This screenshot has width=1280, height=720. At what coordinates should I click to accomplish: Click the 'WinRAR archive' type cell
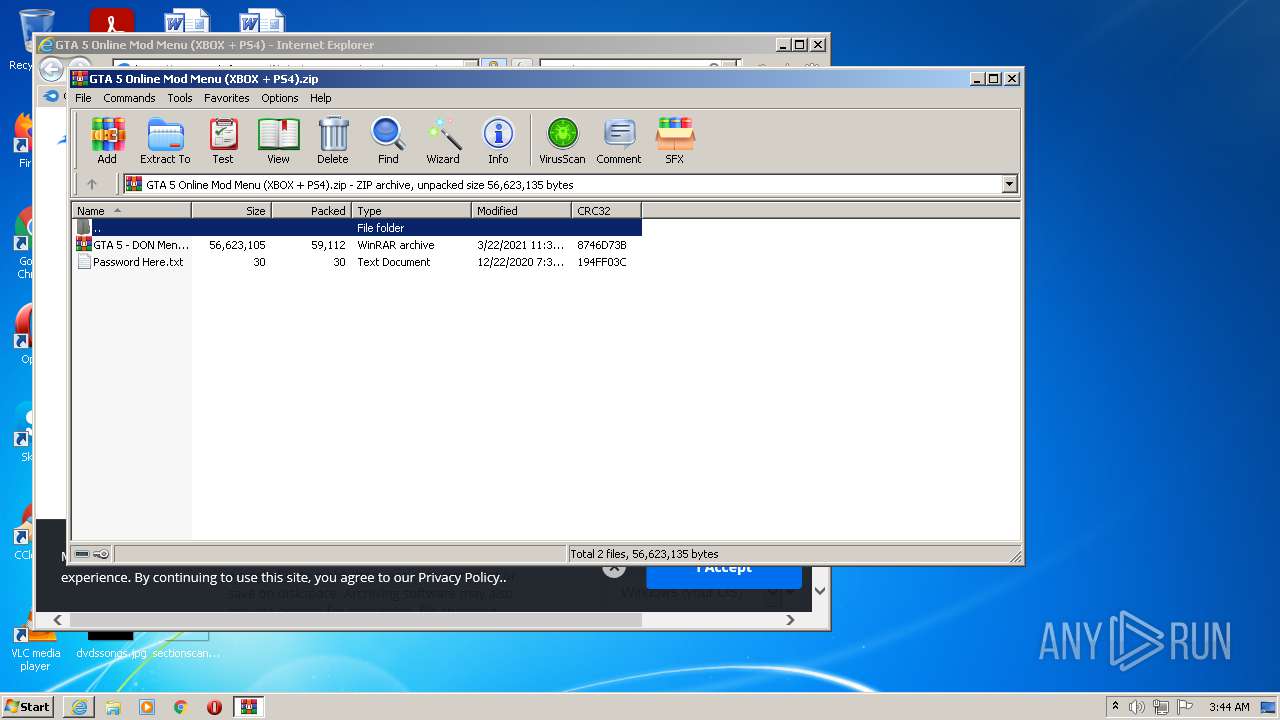click(x=396, y=245)
